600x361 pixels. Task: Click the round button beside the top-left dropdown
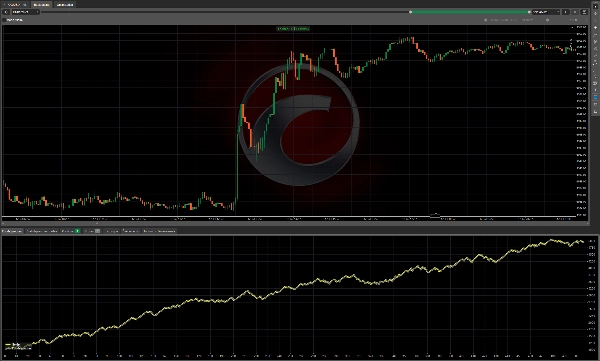6,12
